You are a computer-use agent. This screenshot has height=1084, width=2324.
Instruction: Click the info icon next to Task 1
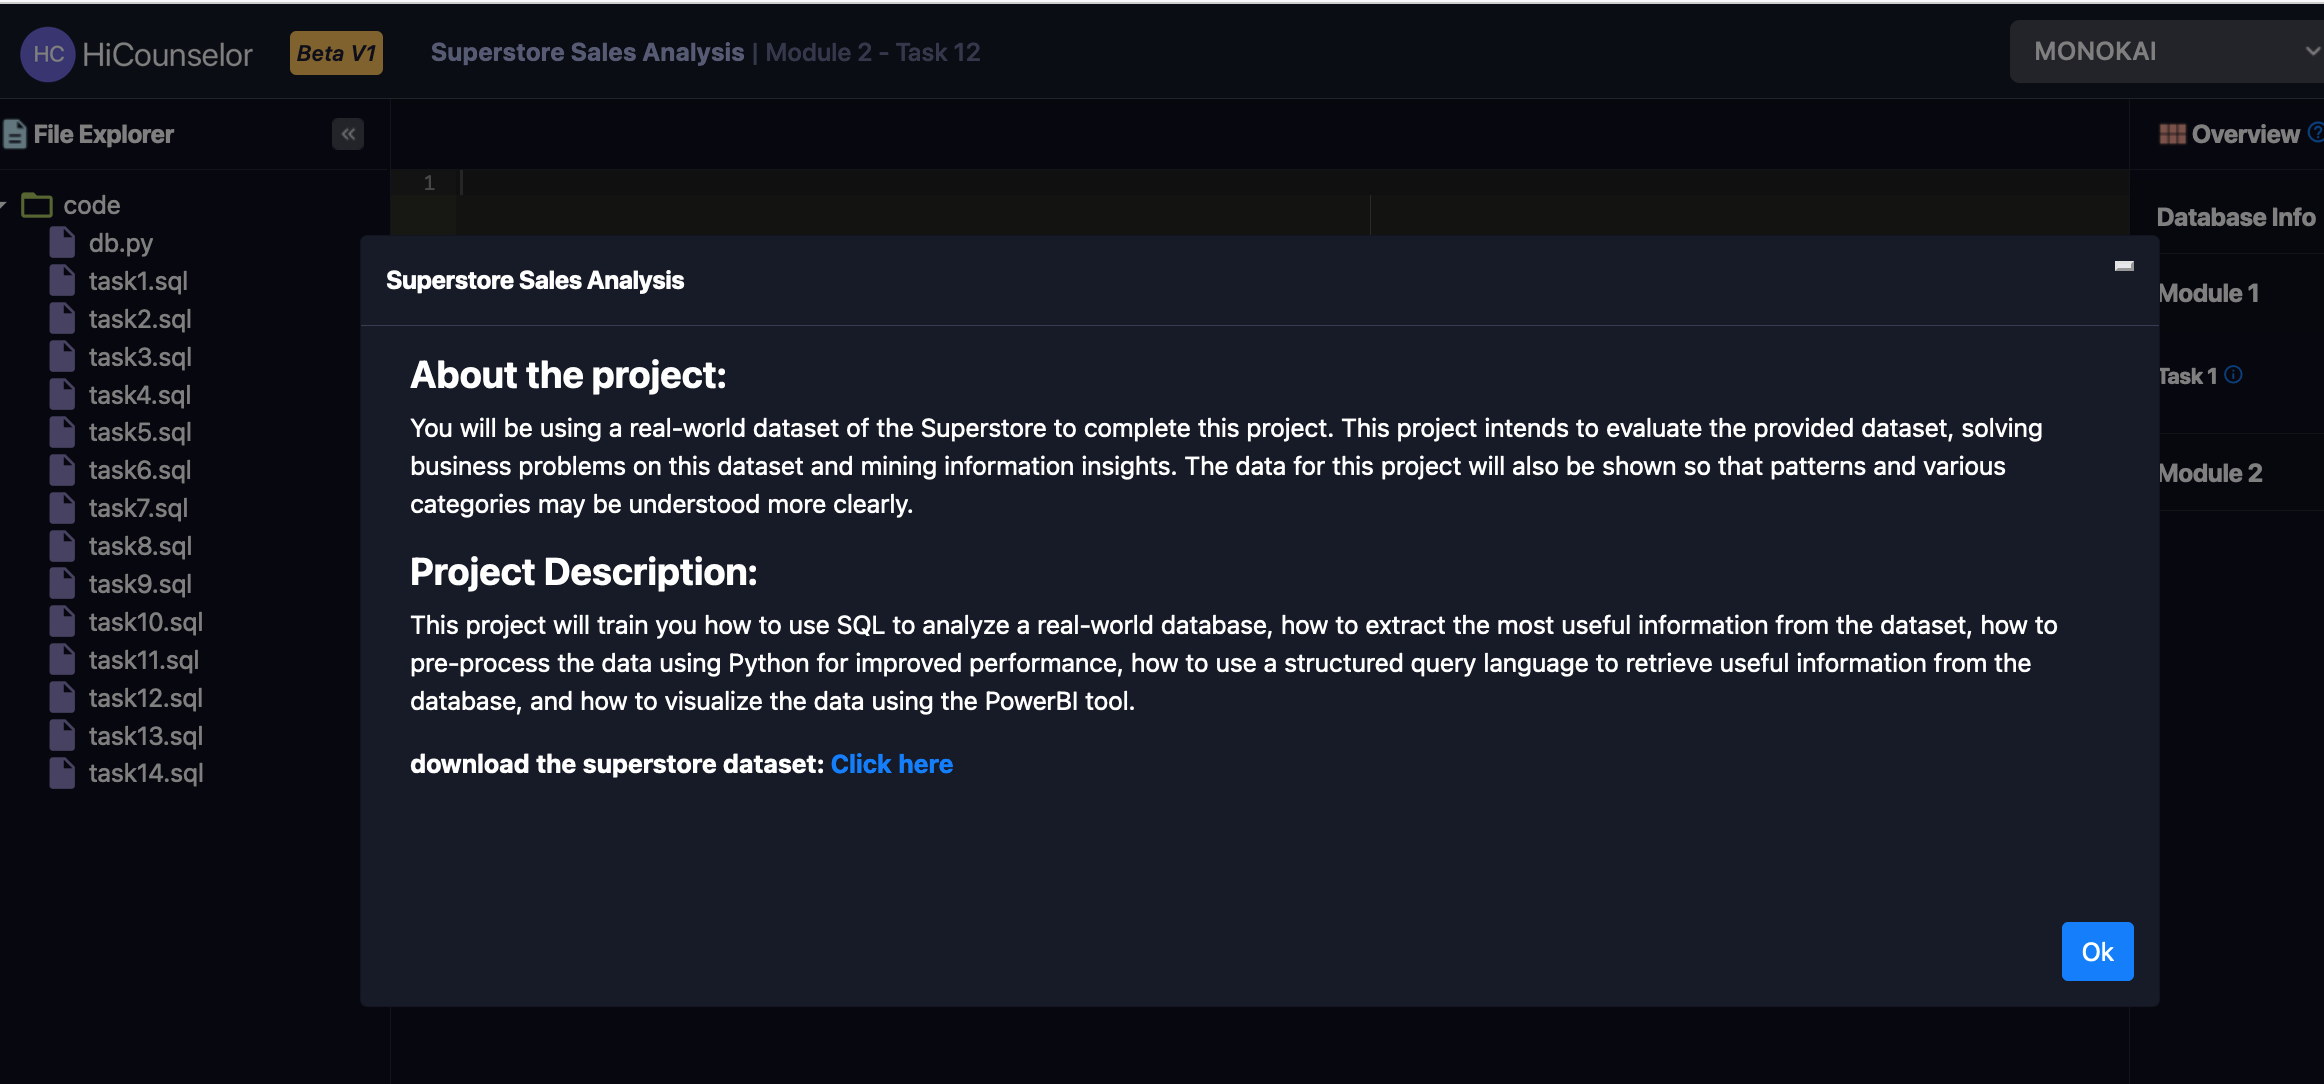2233,375
